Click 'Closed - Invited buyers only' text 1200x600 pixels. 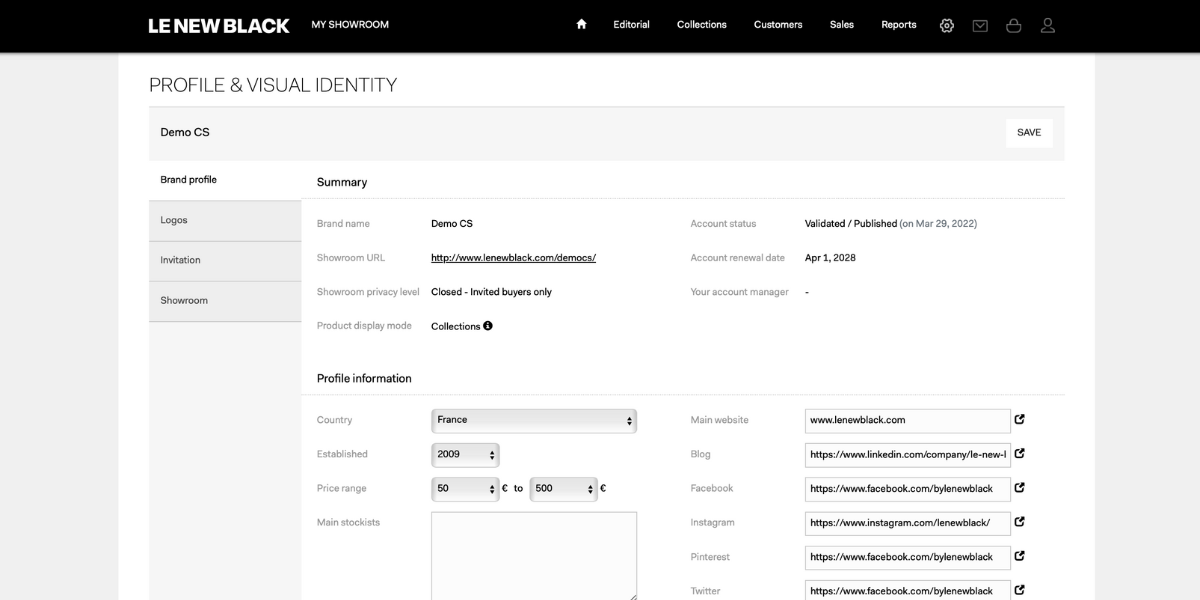pos(491,292)
